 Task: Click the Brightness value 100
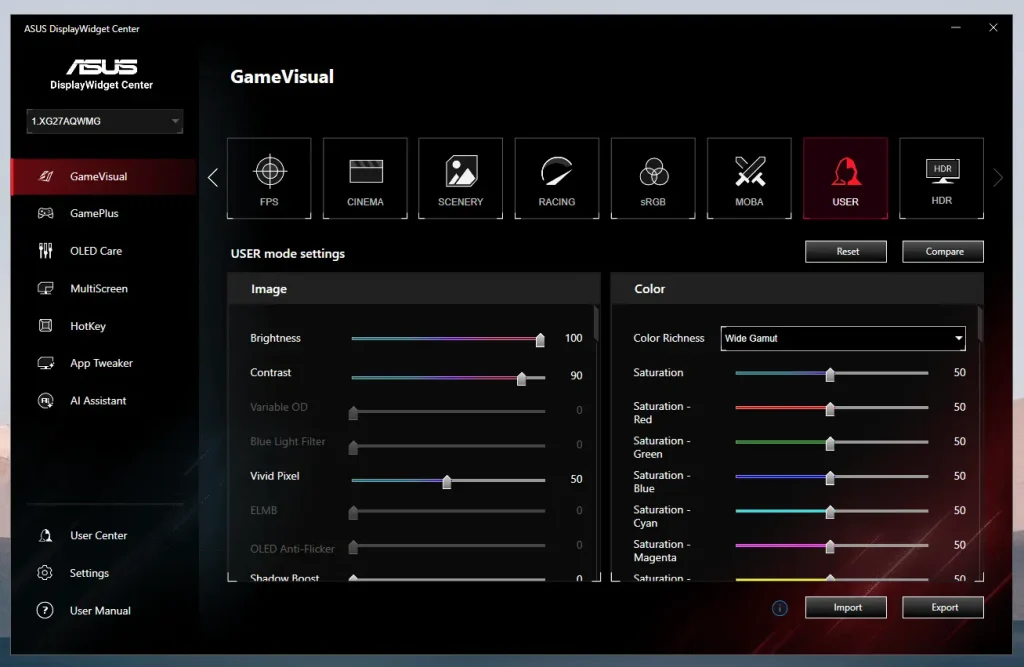[x=573, y=338]
